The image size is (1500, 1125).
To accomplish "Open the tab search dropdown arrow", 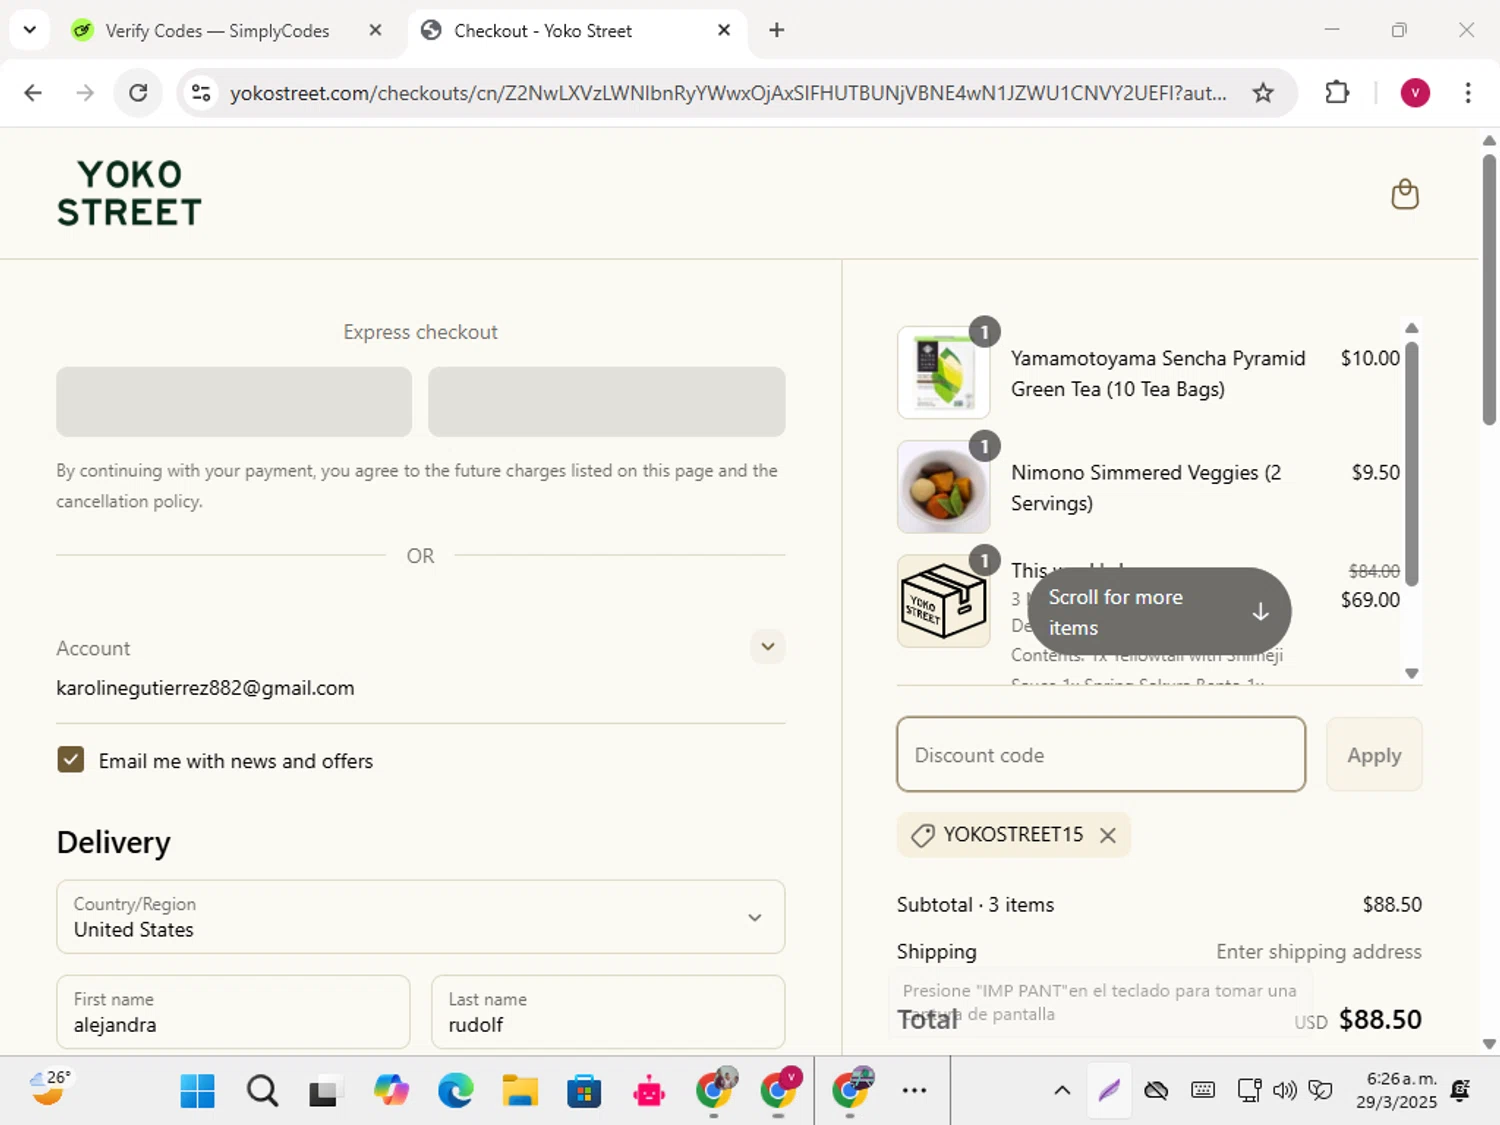I will 30,30.
